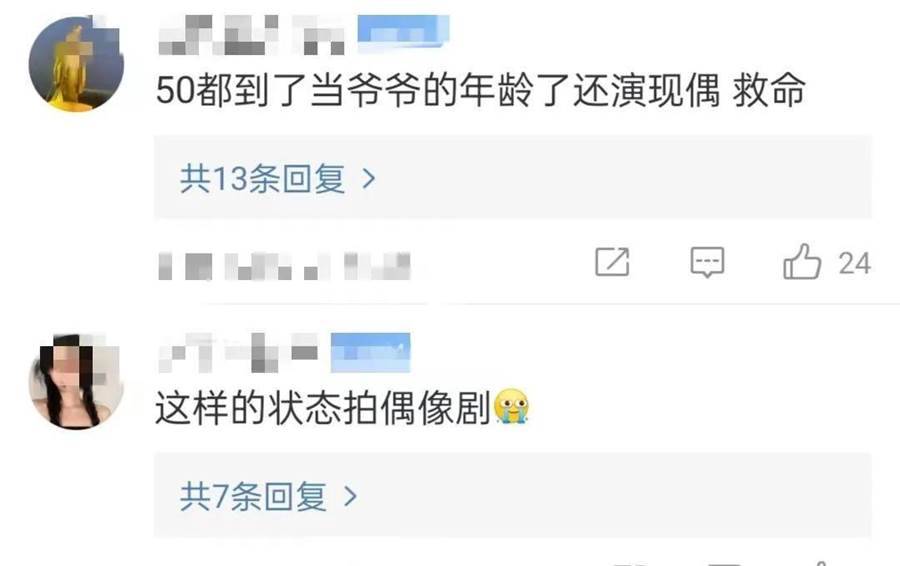Tap the repost icon under the first comment
This screenshot has height=566, width=900.
[x=612, y=262]
